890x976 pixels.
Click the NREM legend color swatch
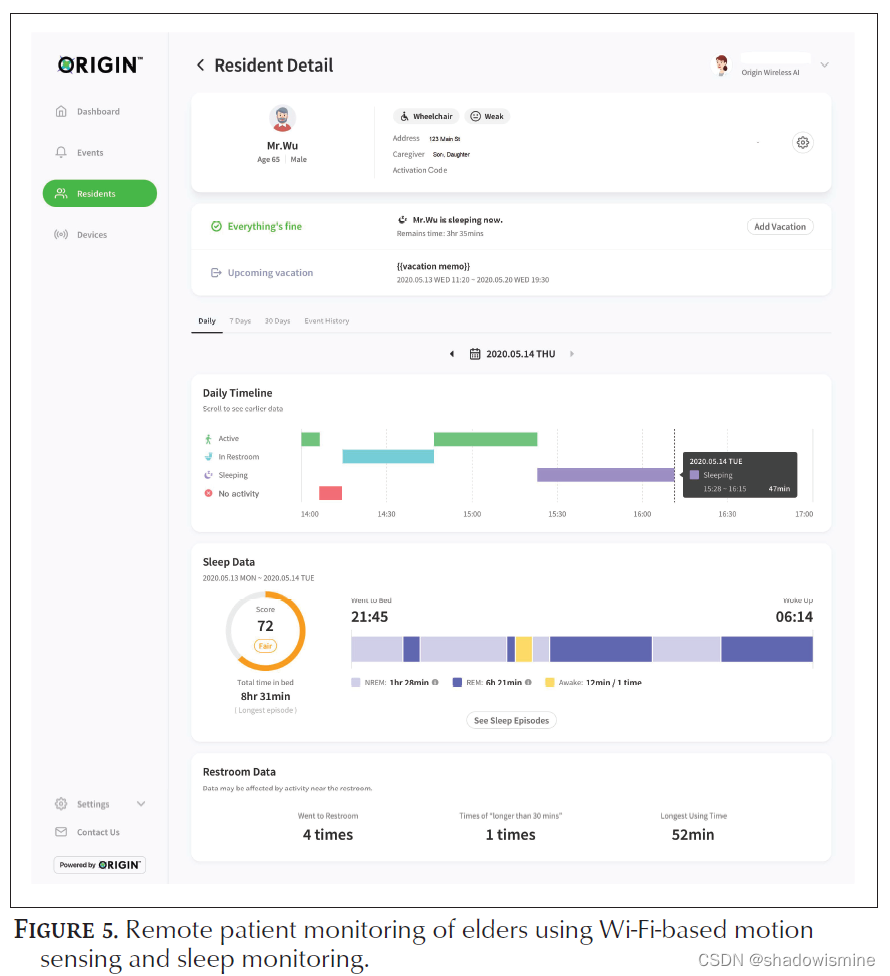(x=356, y=682)
